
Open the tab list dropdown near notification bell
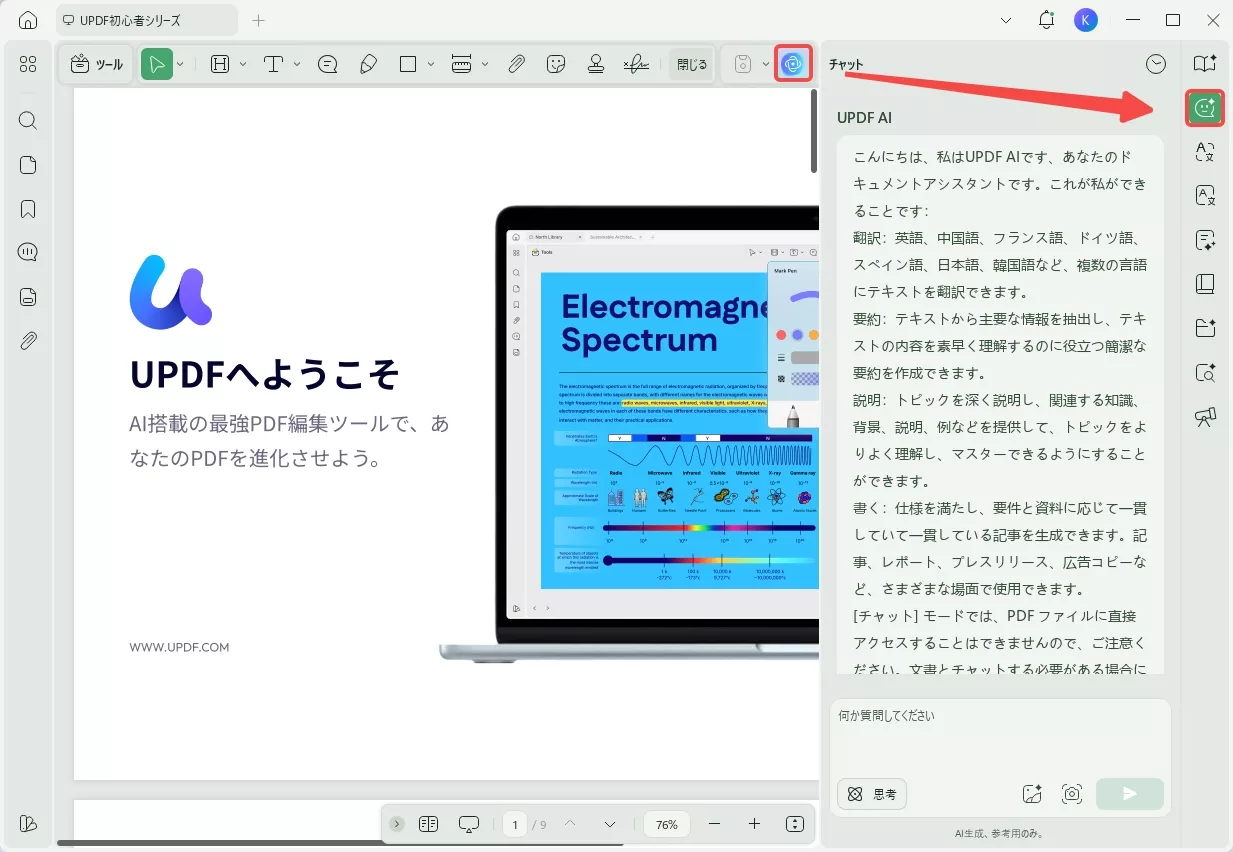(x=1006, y=20)
